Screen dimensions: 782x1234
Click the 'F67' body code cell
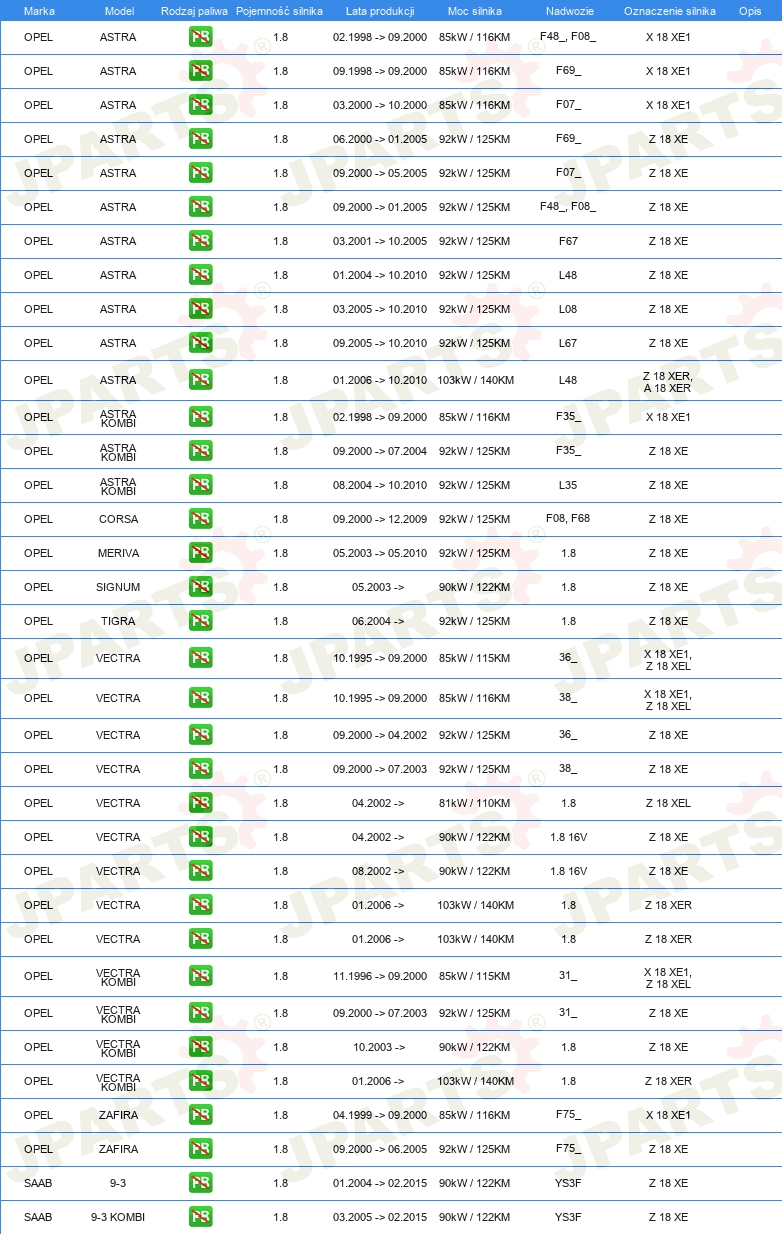click(568, 241)
